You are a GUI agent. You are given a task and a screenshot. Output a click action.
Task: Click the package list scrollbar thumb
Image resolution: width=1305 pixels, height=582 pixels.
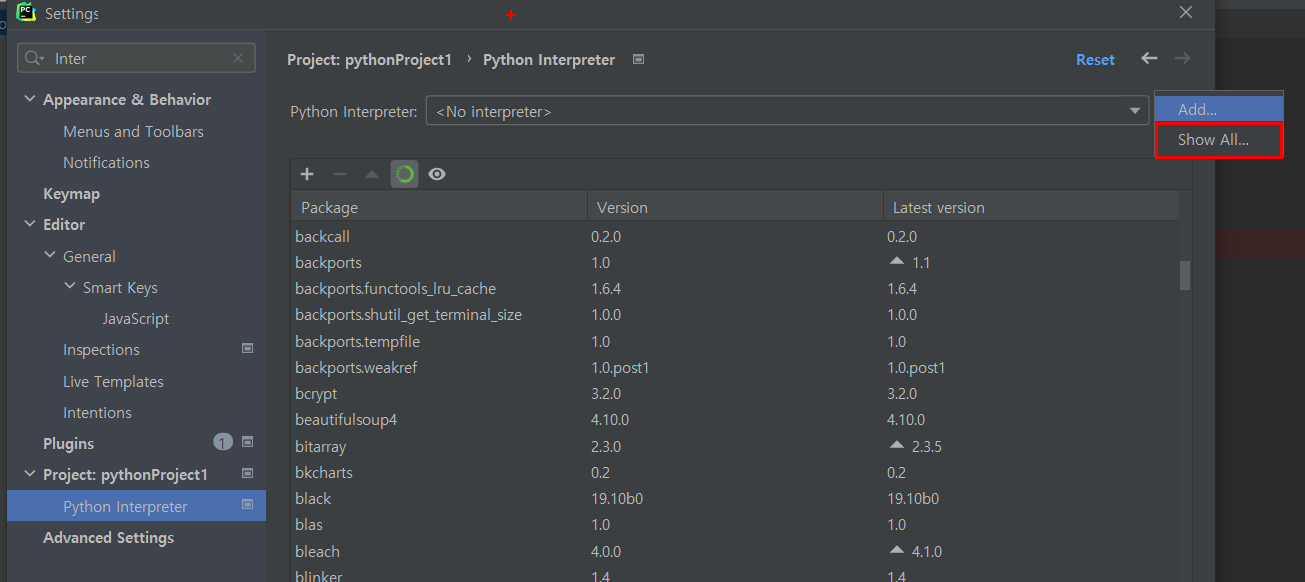[x=1185, y=275]
